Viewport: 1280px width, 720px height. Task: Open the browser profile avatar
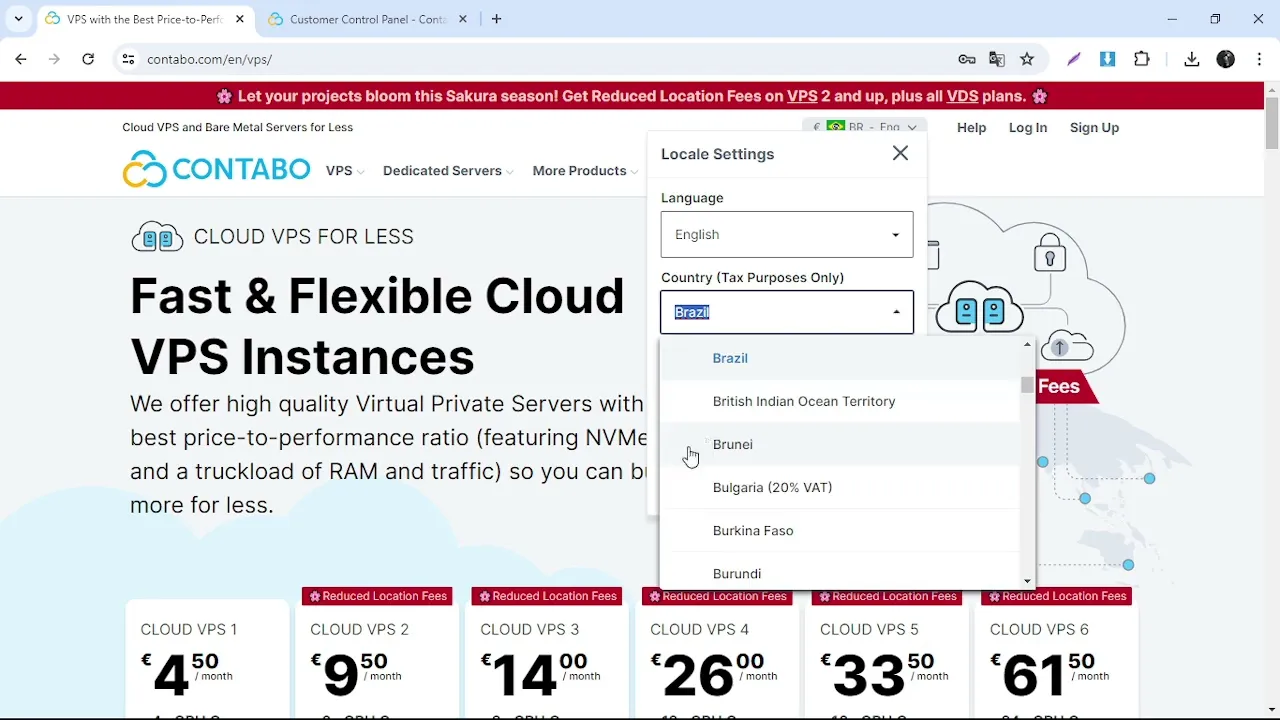pos(1226,59)
